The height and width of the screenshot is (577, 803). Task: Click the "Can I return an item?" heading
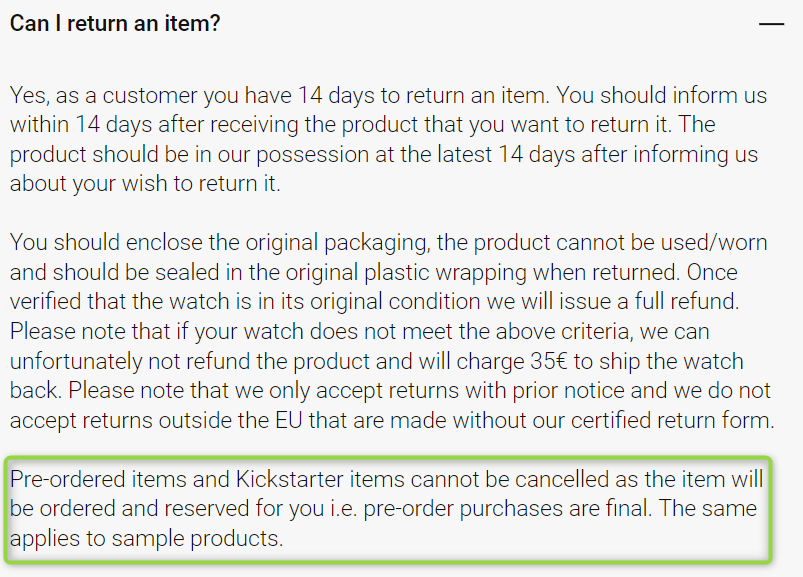[115, 24]
